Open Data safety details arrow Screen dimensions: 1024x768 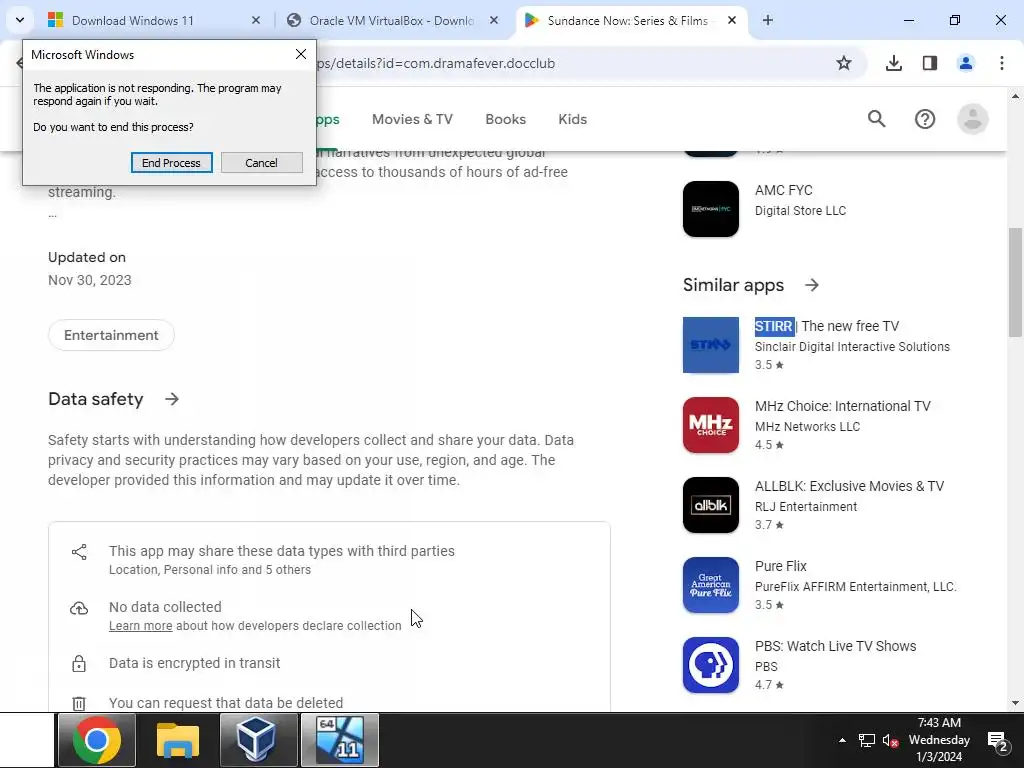click(x=172, y=399)
